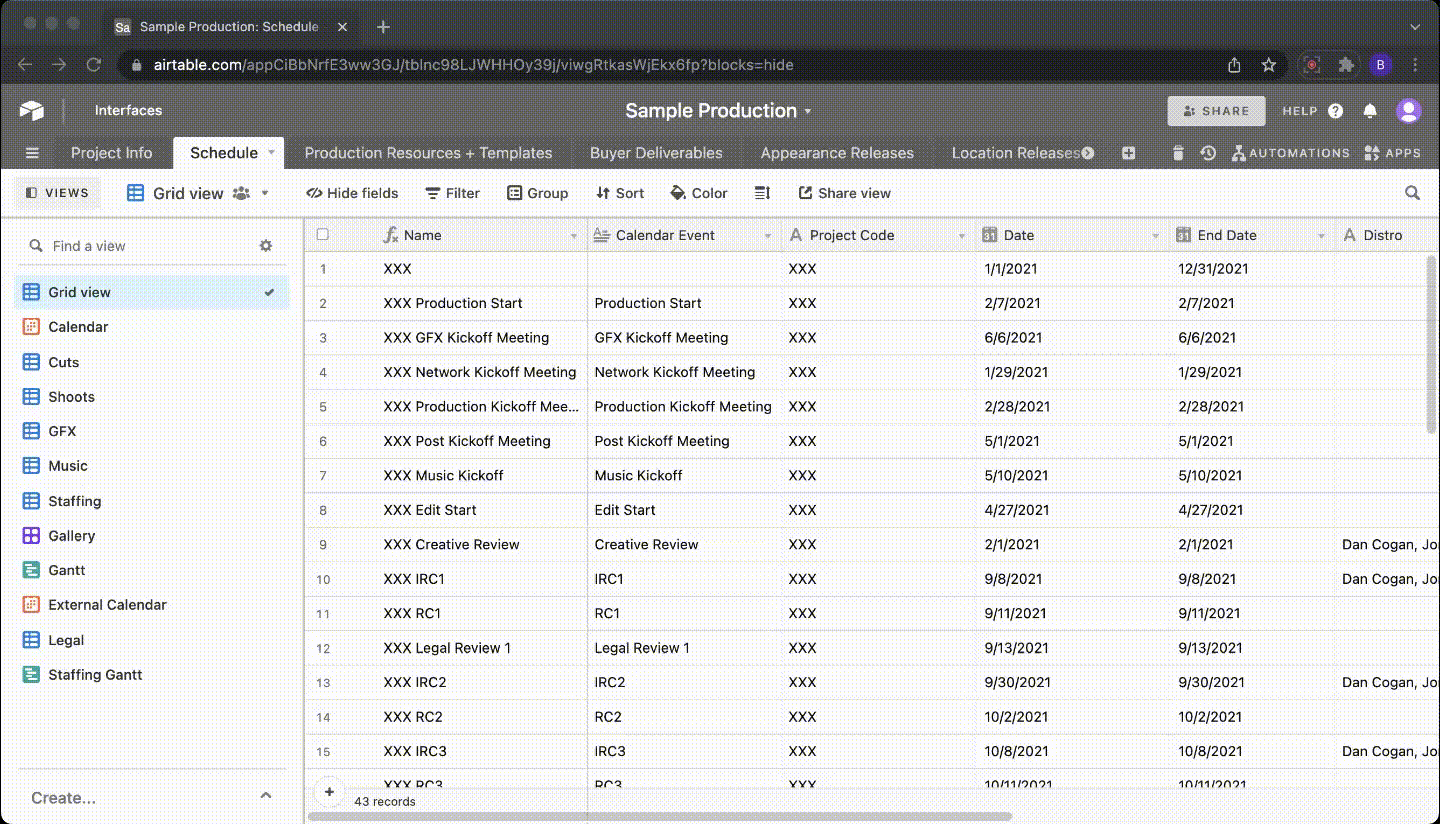Open the notifications bell
This screenshot has width=1440, height=824.
(x=1370, y=111)
